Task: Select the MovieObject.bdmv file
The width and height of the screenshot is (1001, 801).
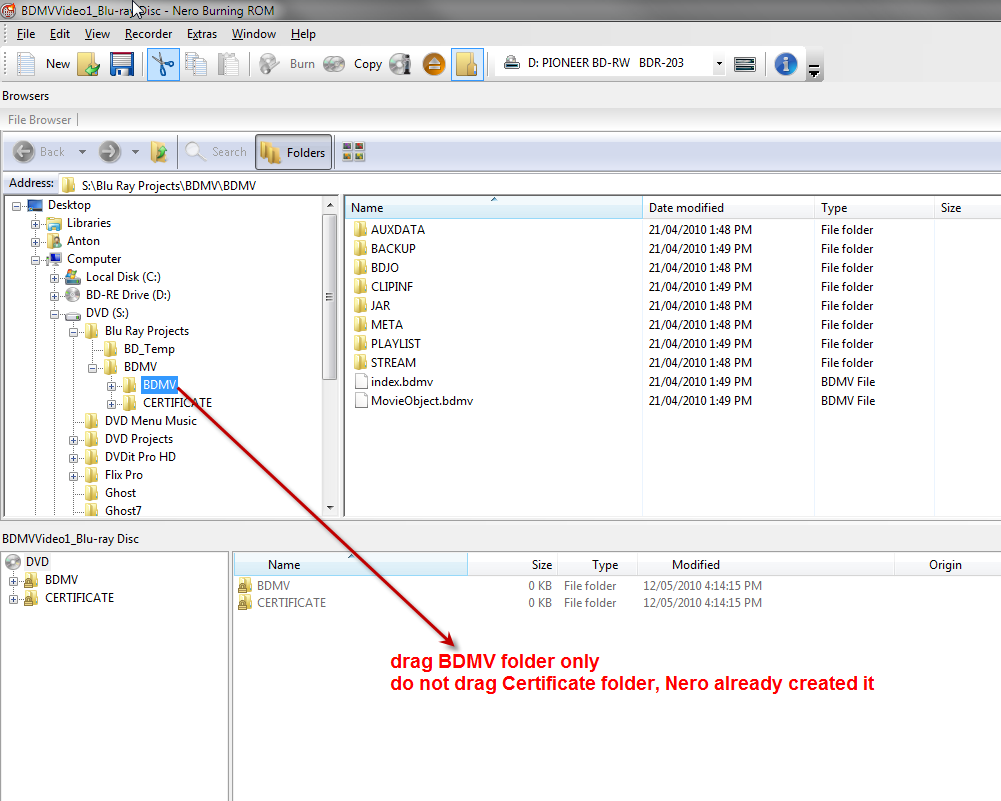Action: 421,401
